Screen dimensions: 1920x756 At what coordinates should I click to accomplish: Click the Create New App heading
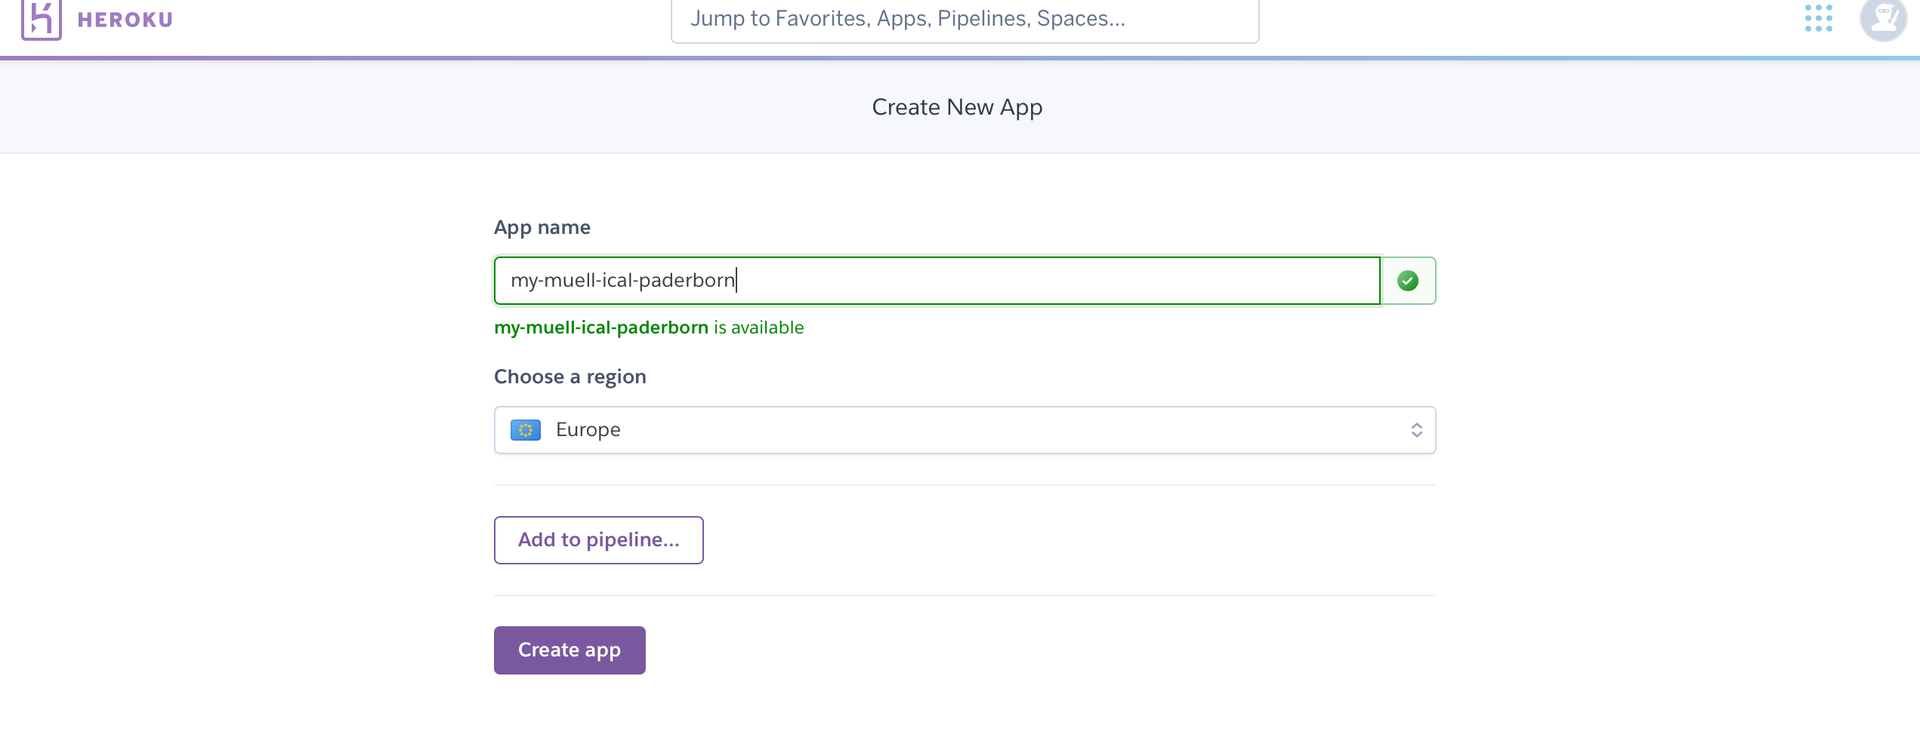point(957,107)
